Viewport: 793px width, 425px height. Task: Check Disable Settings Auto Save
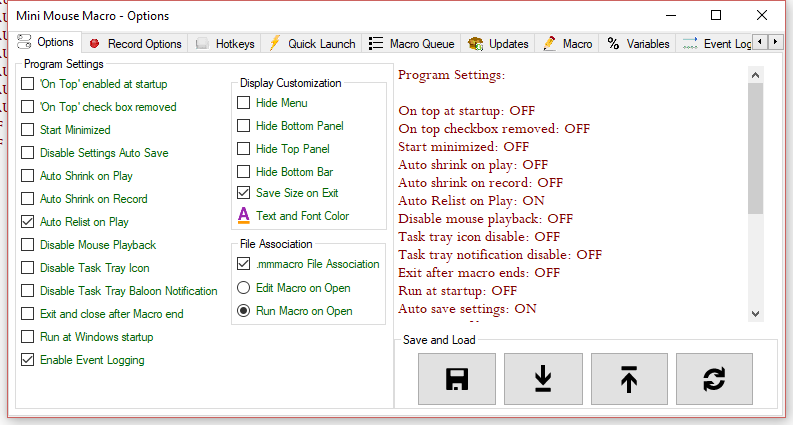coord(27,153)
